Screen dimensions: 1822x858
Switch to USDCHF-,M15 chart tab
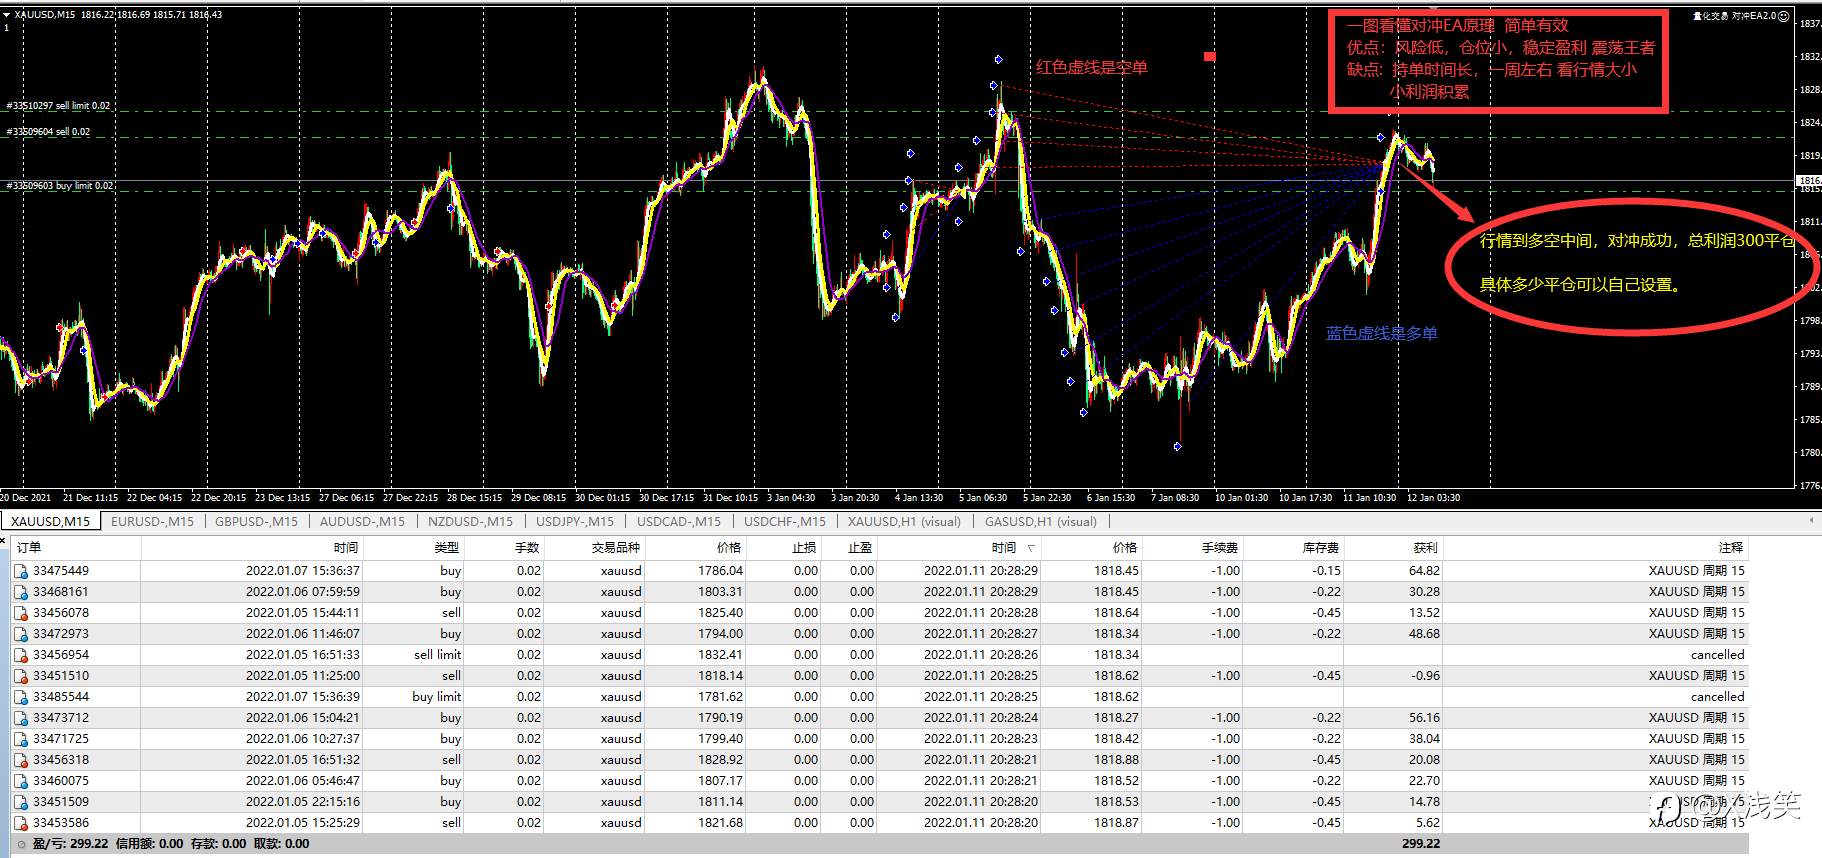[785, 521]
